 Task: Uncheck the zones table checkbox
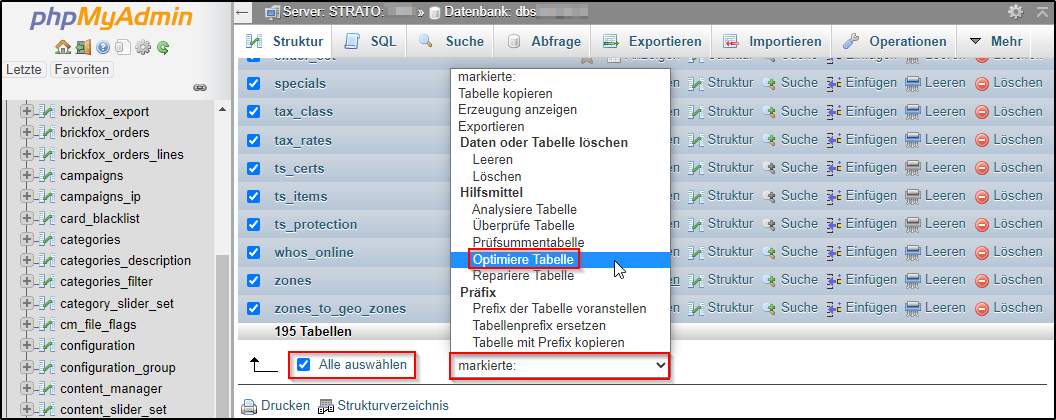coord(253,280)
